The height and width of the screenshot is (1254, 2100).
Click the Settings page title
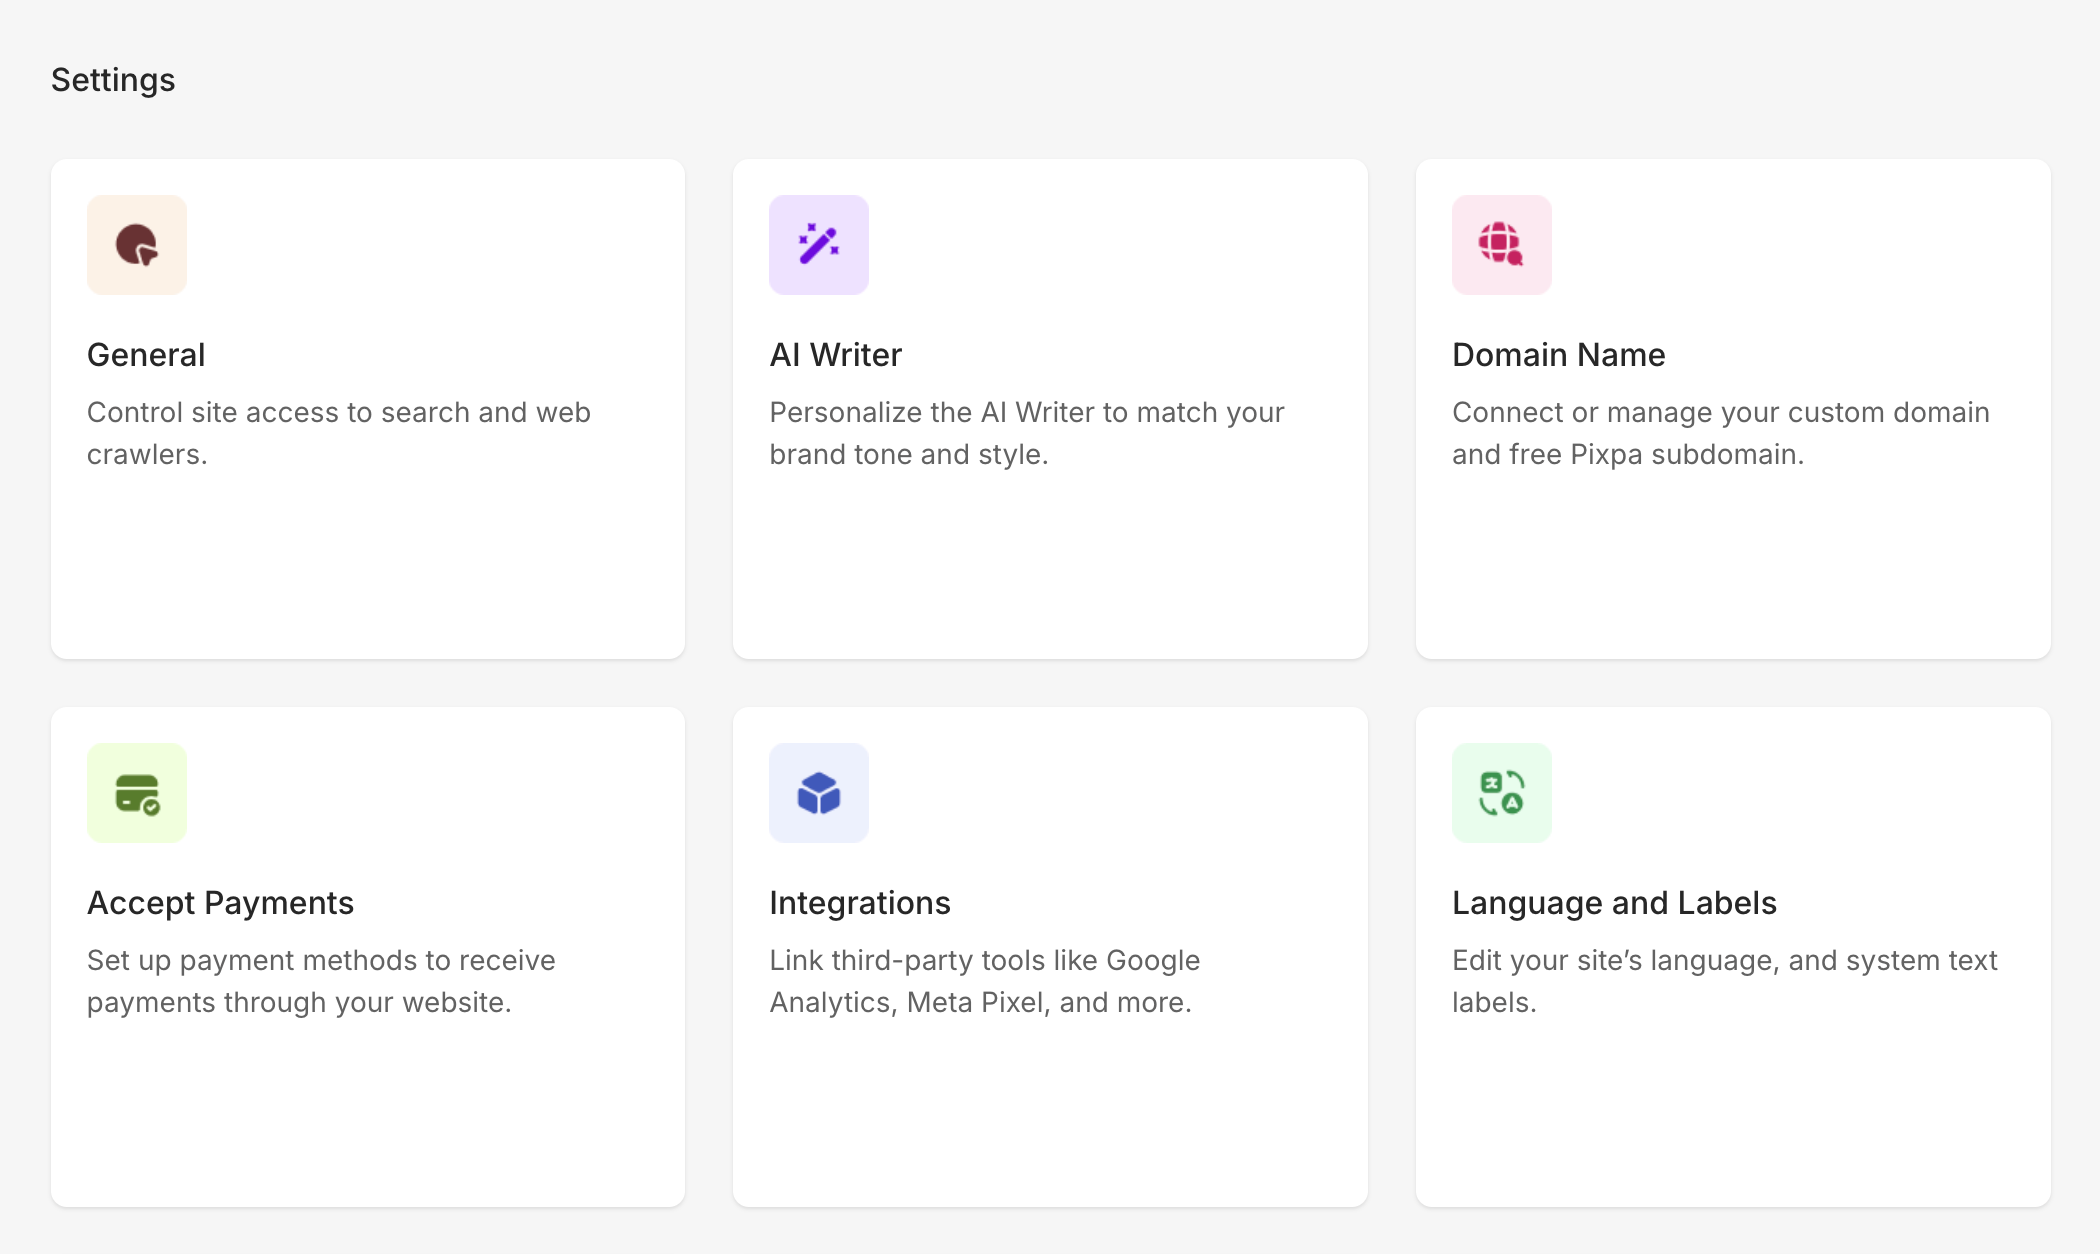click(x=113, y=80)
